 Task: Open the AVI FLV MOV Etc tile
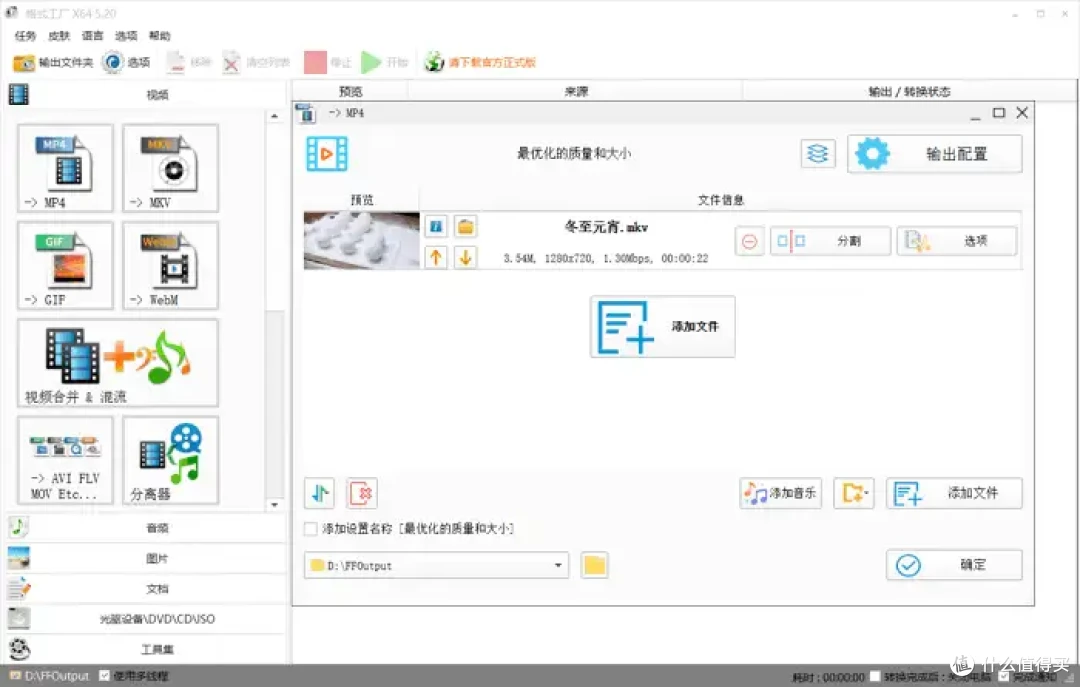pyautogui.click(x=65, y=460)
